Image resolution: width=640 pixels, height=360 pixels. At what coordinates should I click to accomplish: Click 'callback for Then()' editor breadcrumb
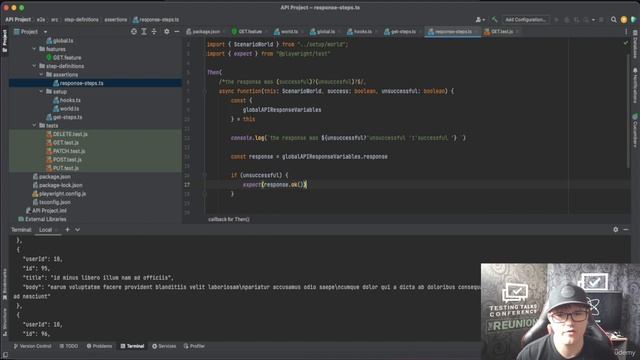[x=229, y=220]
